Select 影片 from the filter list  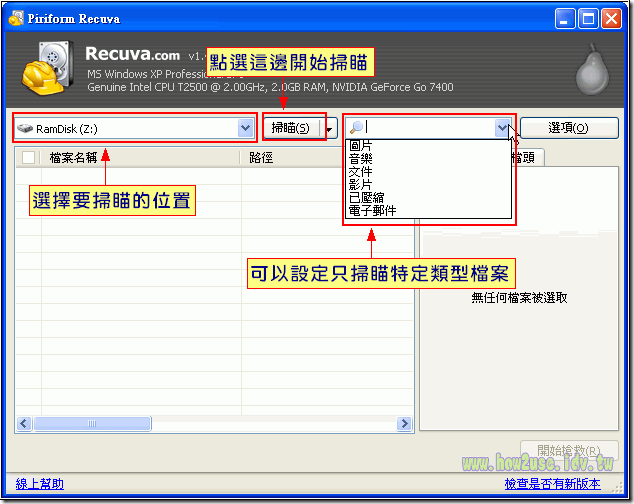tap(428, 184)
